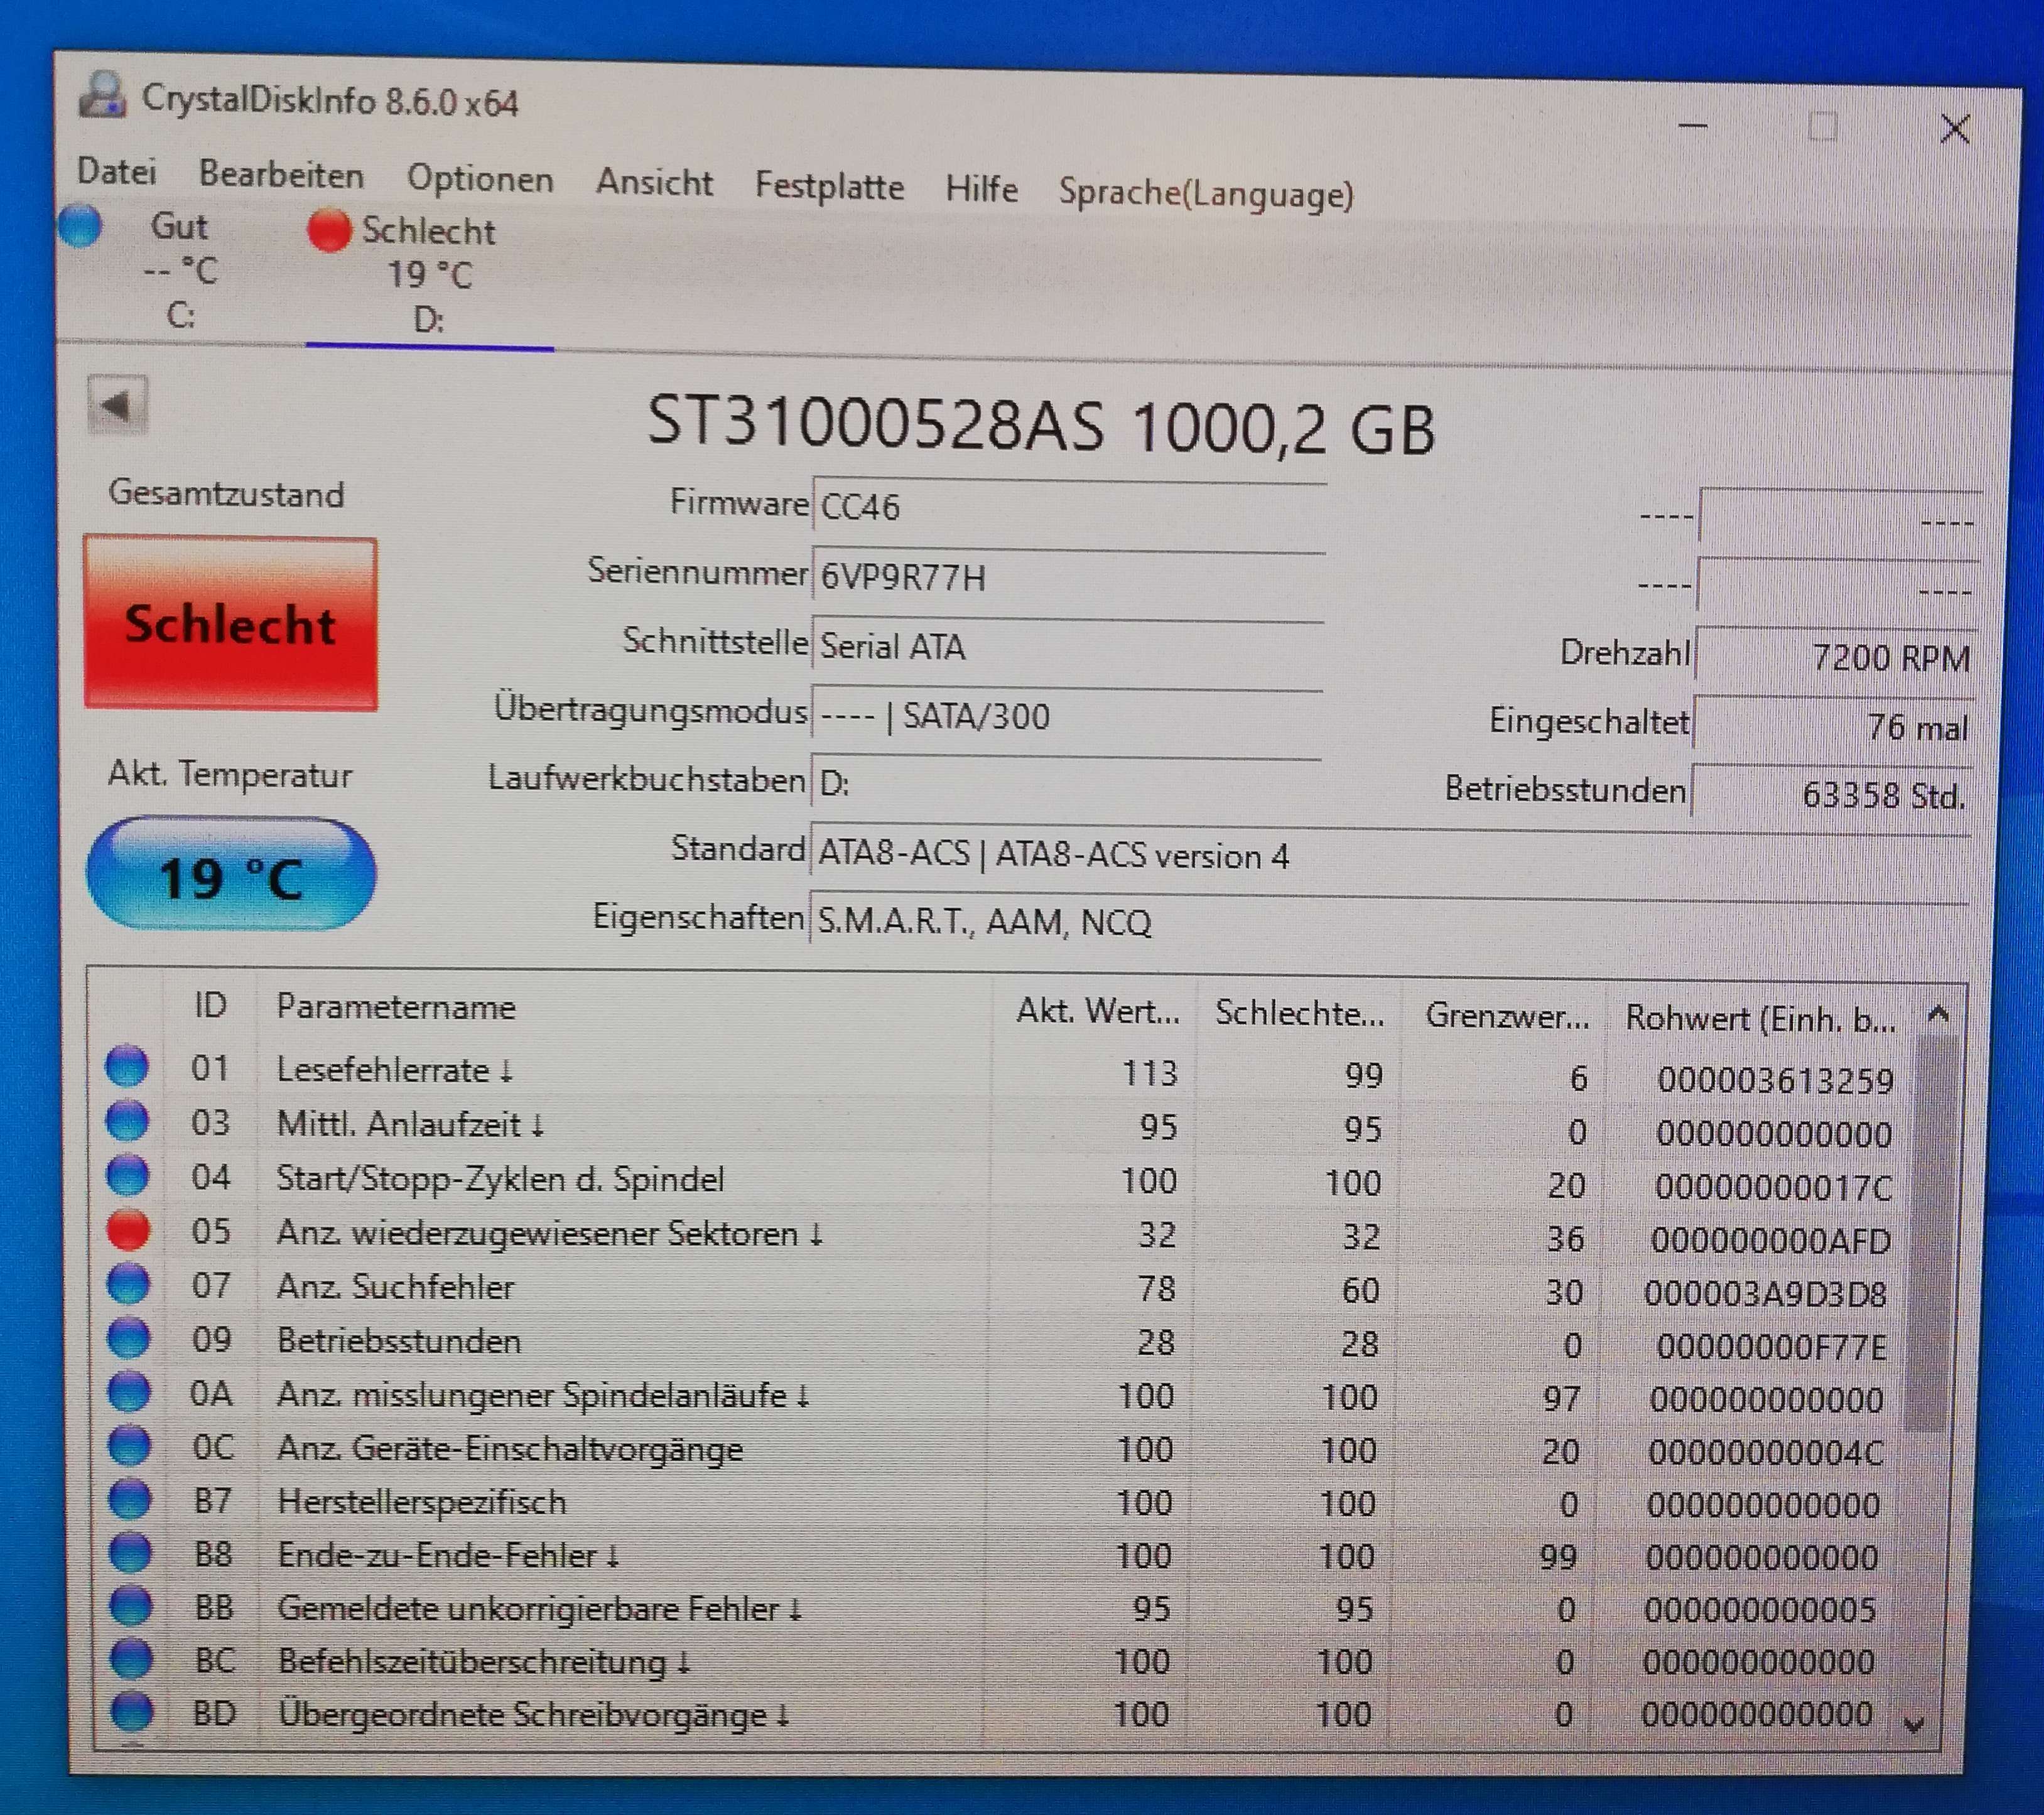The image size is (2044, 1815).
Task: Click the Rohwert column header
Action: (1760, 1019)
